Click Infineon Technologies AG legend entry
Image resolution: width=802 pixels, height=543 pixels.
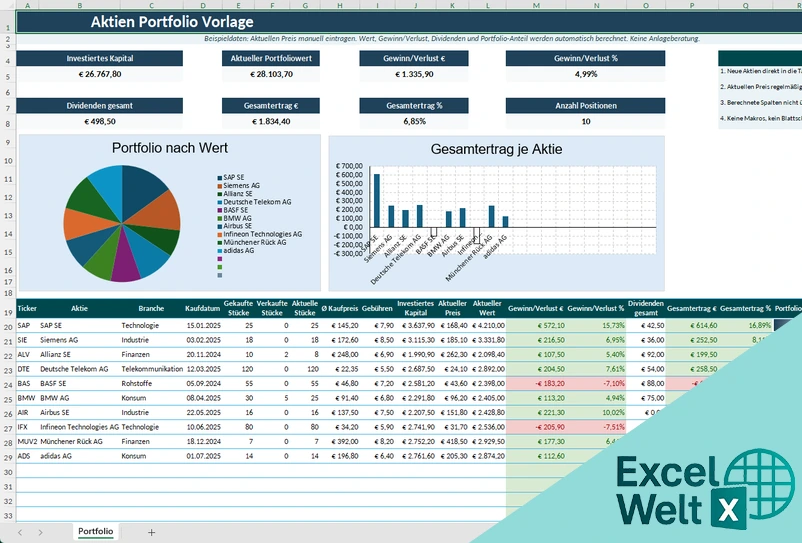(260, 234)
